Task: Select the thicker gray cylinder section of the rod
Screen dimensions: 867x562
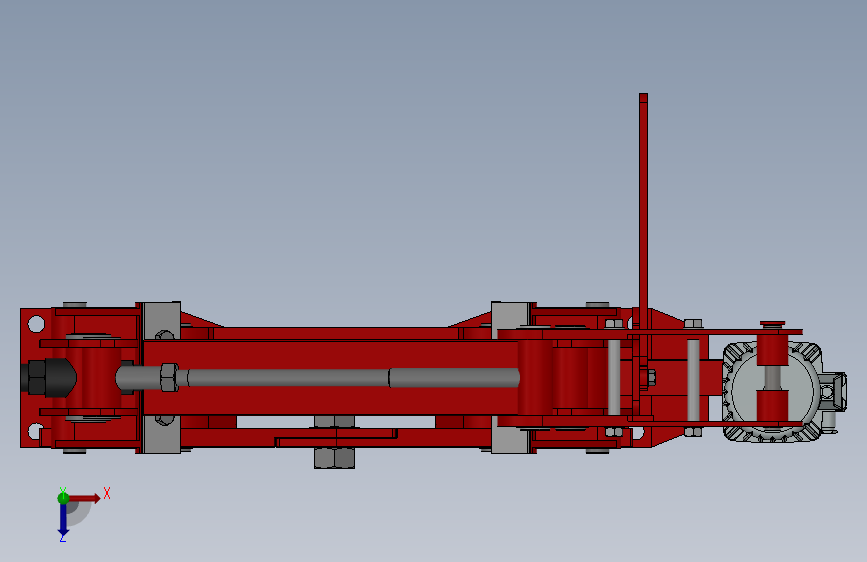Action: click(x=454, y=378)
